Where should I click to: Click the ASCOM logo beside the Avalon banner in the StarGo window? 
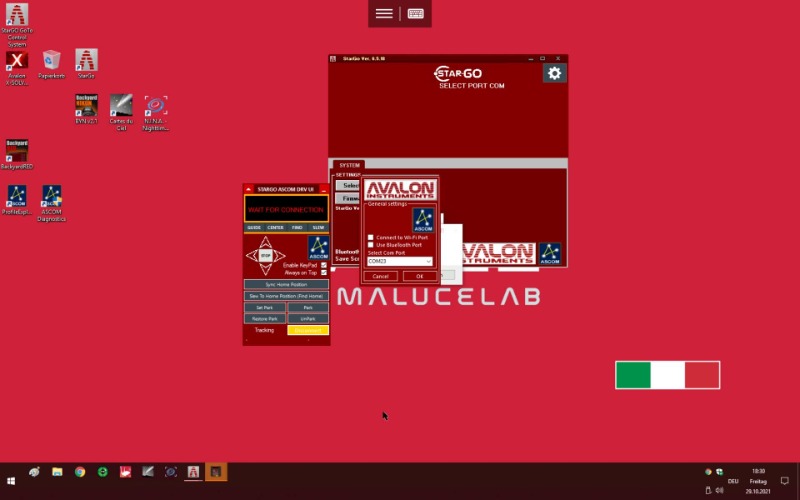coord(549,254)
